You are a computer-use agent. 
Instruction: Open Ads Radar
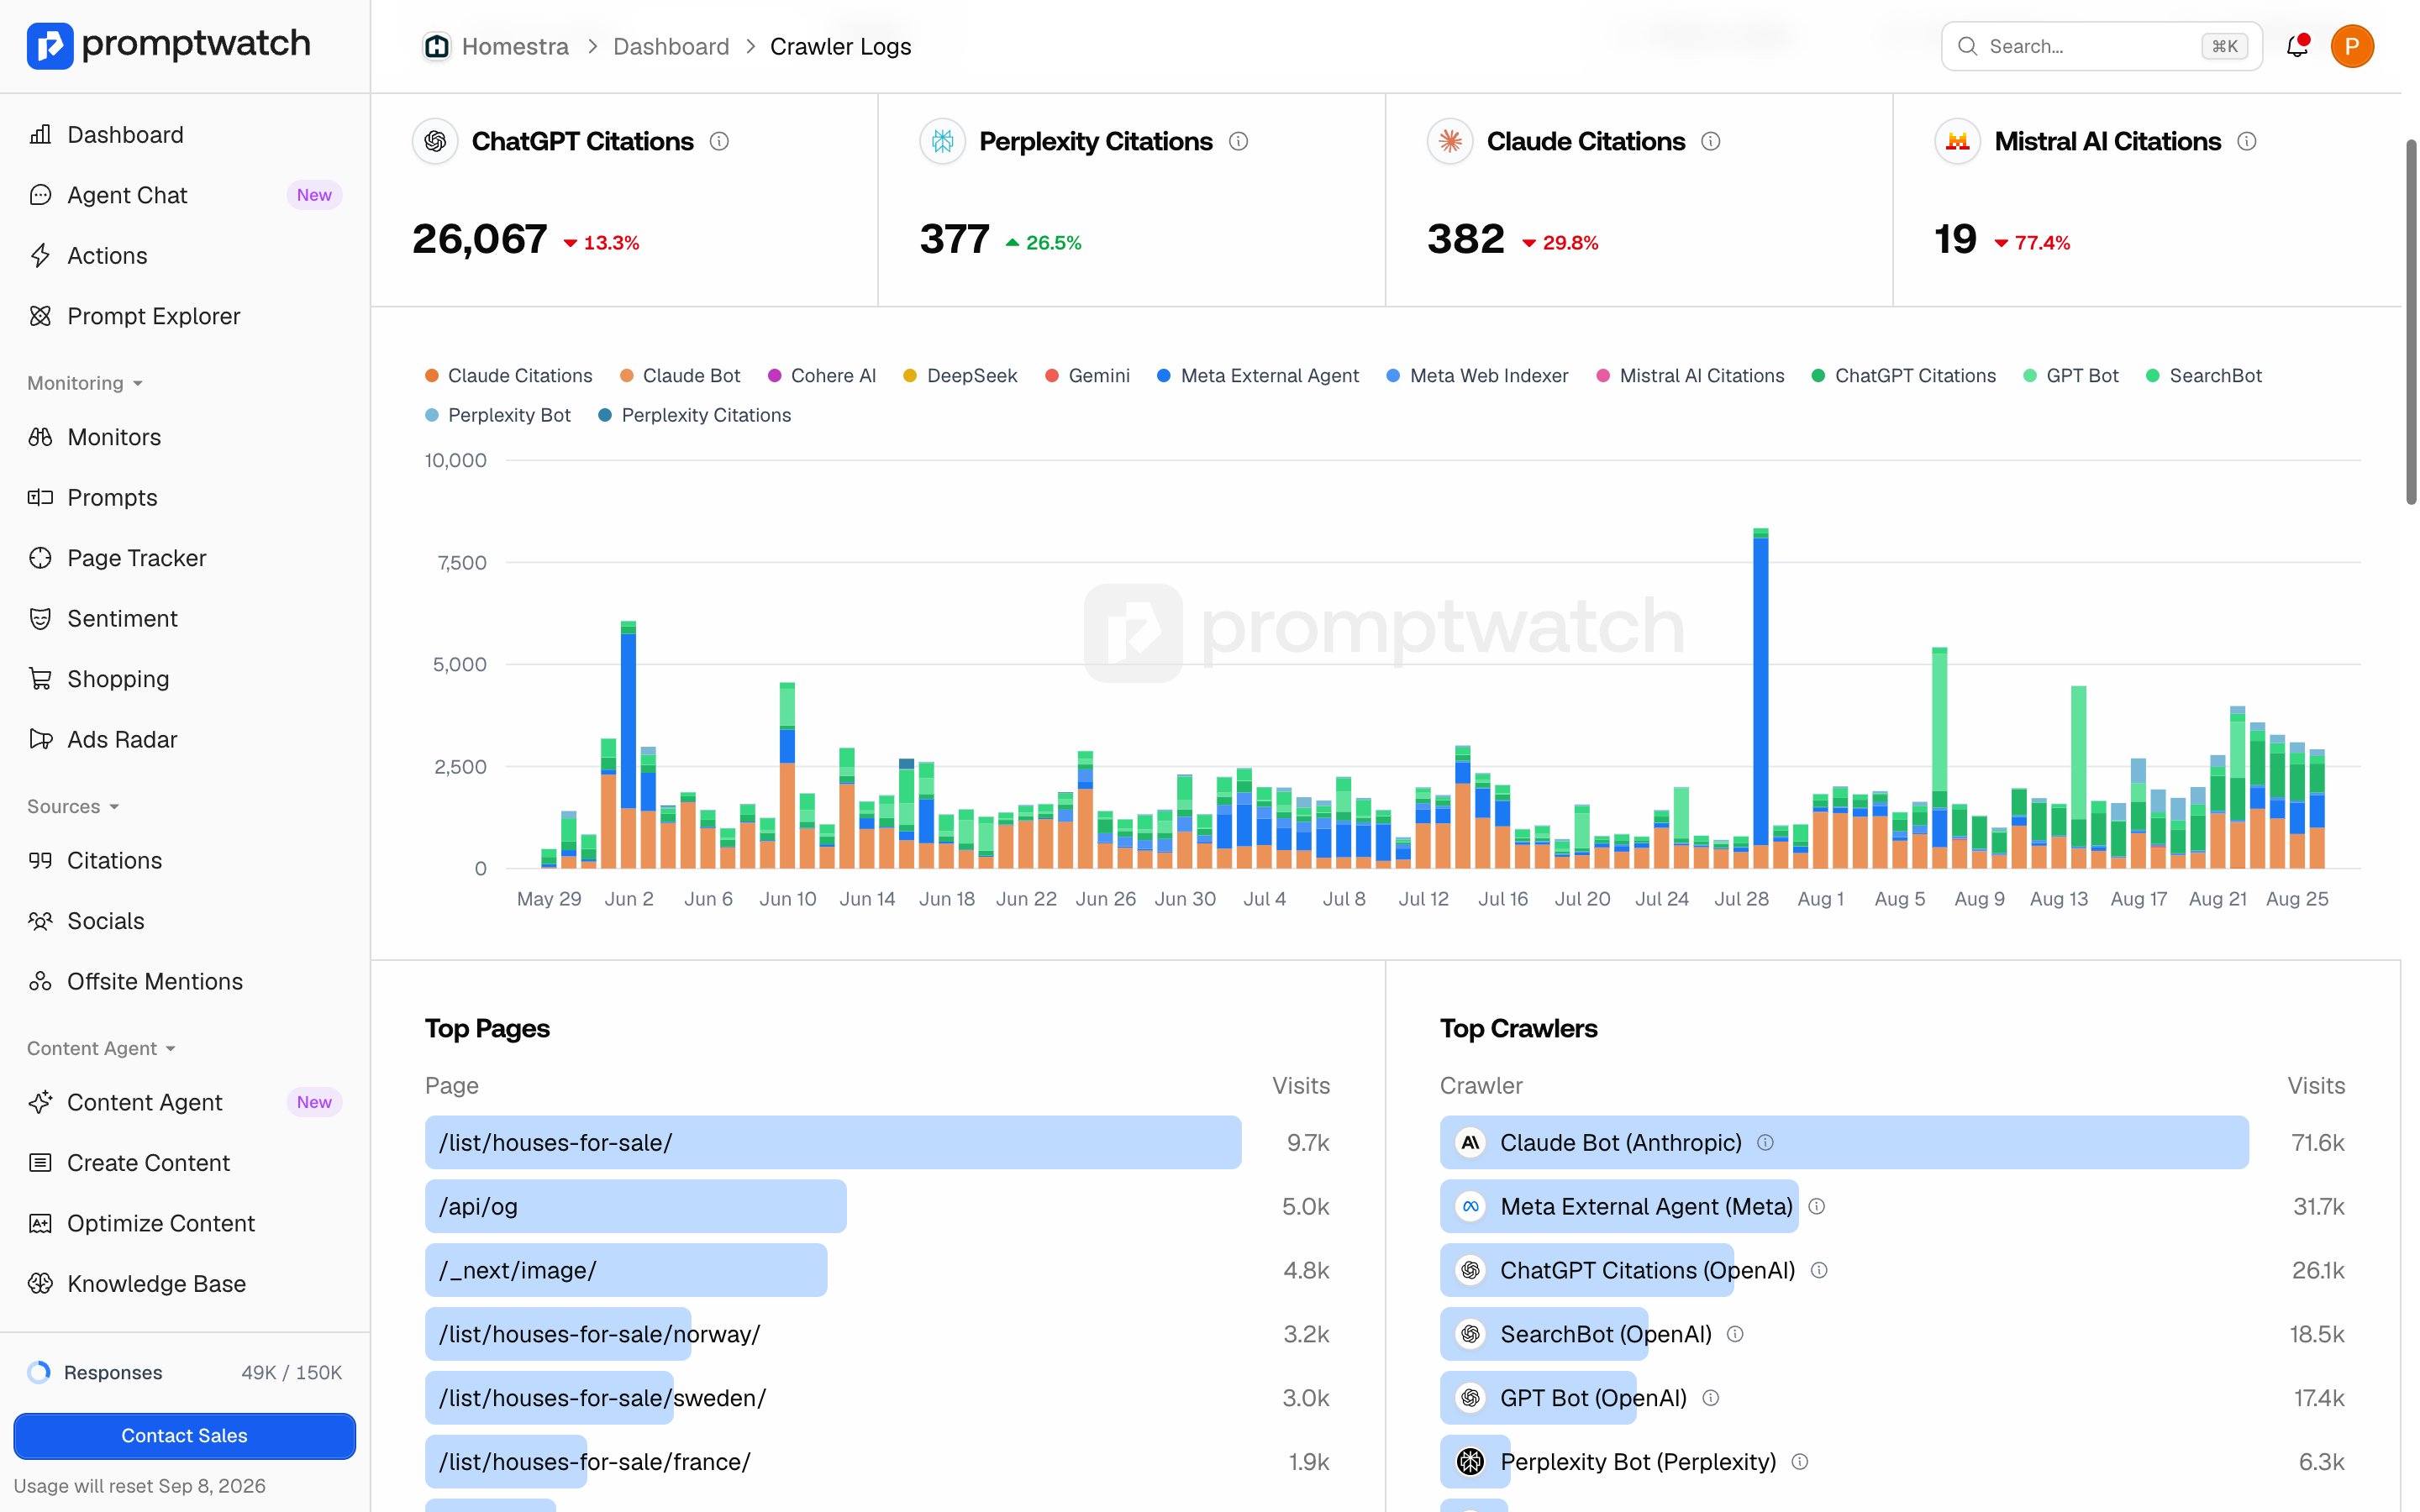click(185, 739)
